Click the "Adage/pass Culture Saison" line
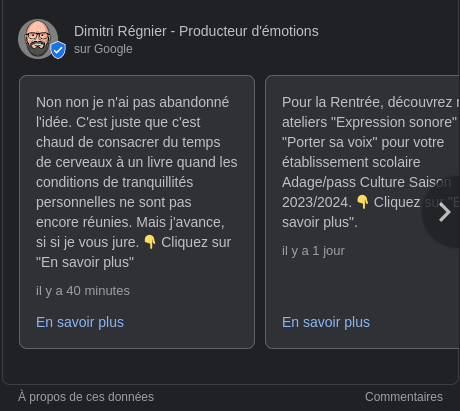 click(367, 182)
